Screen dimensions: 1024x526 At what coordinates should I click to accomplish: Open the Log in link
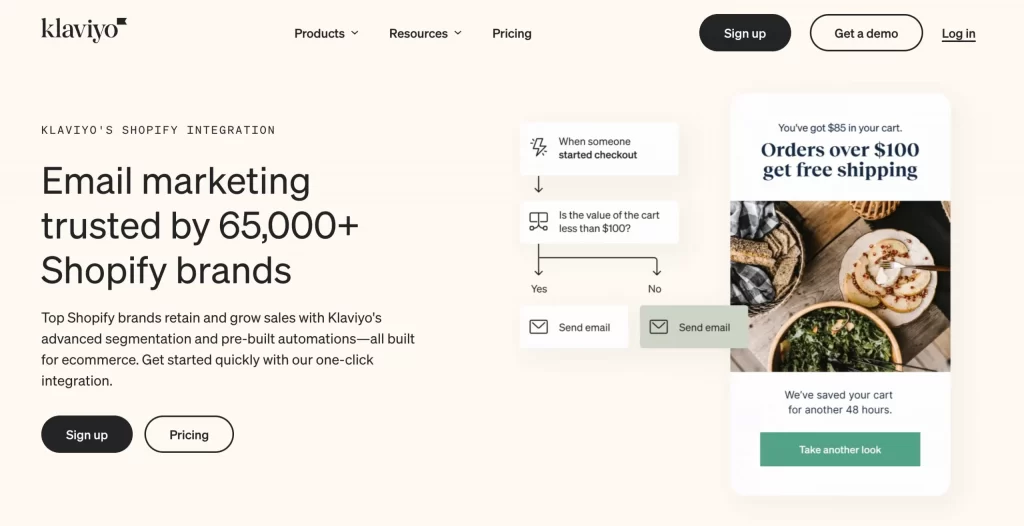959,33
